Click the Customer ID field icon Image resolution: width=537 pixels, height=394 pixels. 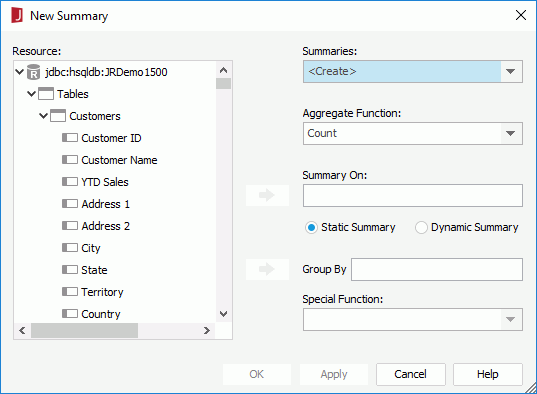(x=70, y=138)
